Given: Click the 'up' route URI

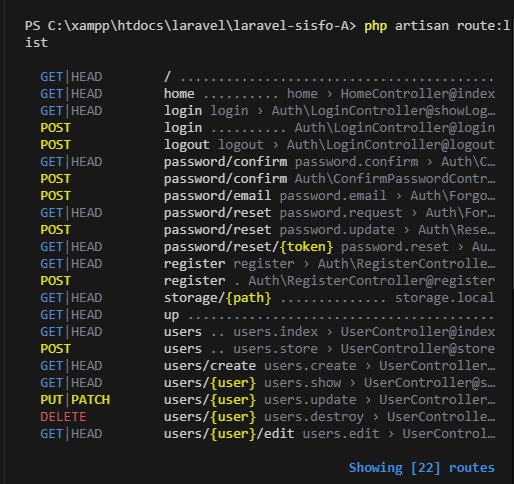Looking at the screenshot, I should 171,315.
